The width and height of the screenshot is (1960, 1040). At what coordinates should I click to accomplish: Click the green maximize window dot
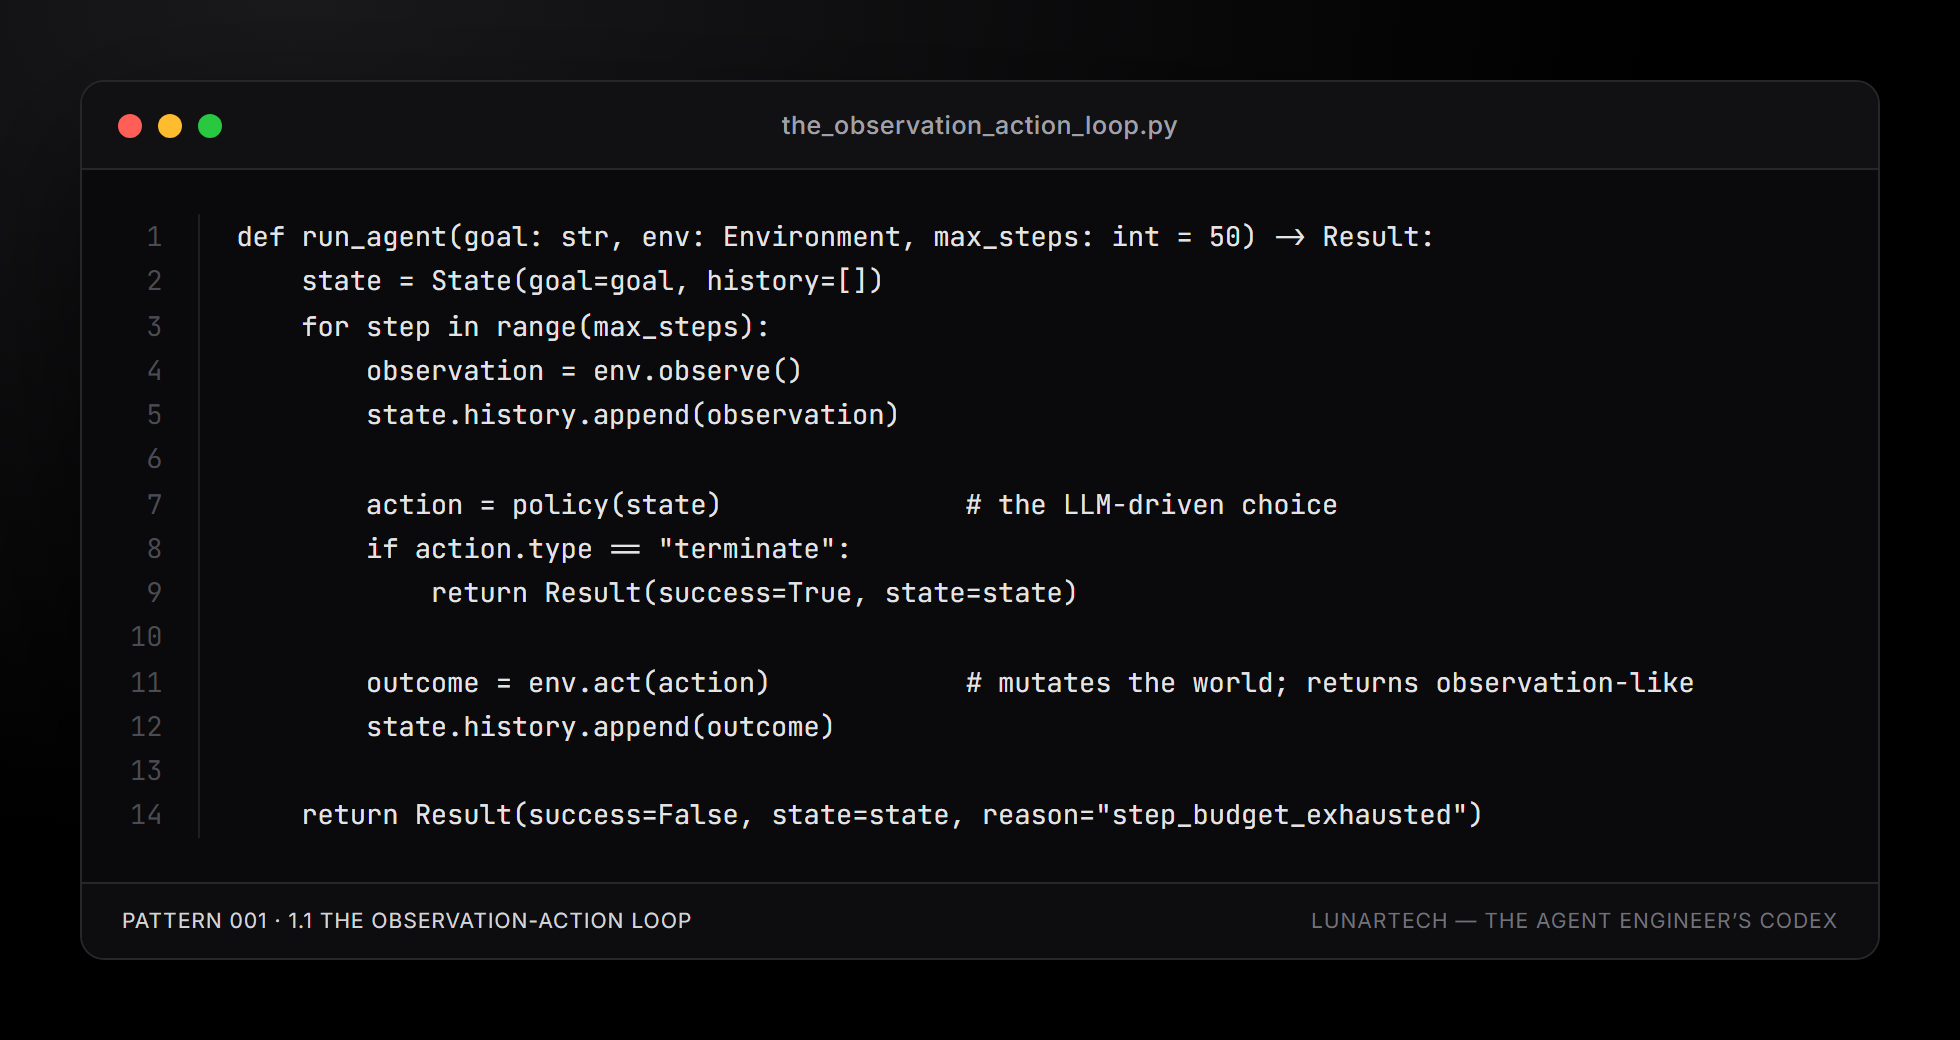(210, 126)
